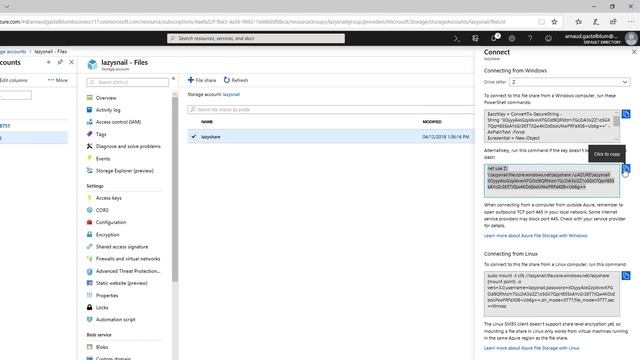The width and height of the screenshot is (640, 360).
Task: Open the feedback smiley icon
Action: click(x=548, y=38)
